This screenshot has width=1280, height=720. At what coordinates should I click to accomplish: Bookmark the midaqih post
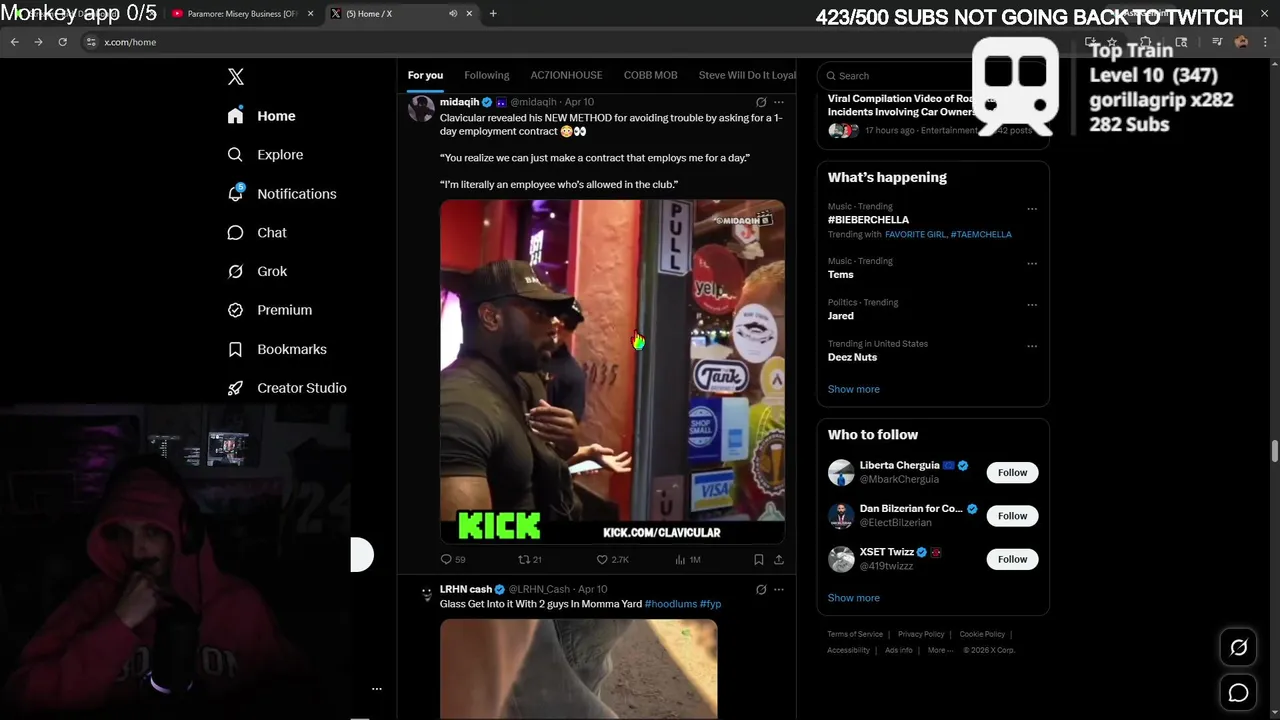click(759, 560)
